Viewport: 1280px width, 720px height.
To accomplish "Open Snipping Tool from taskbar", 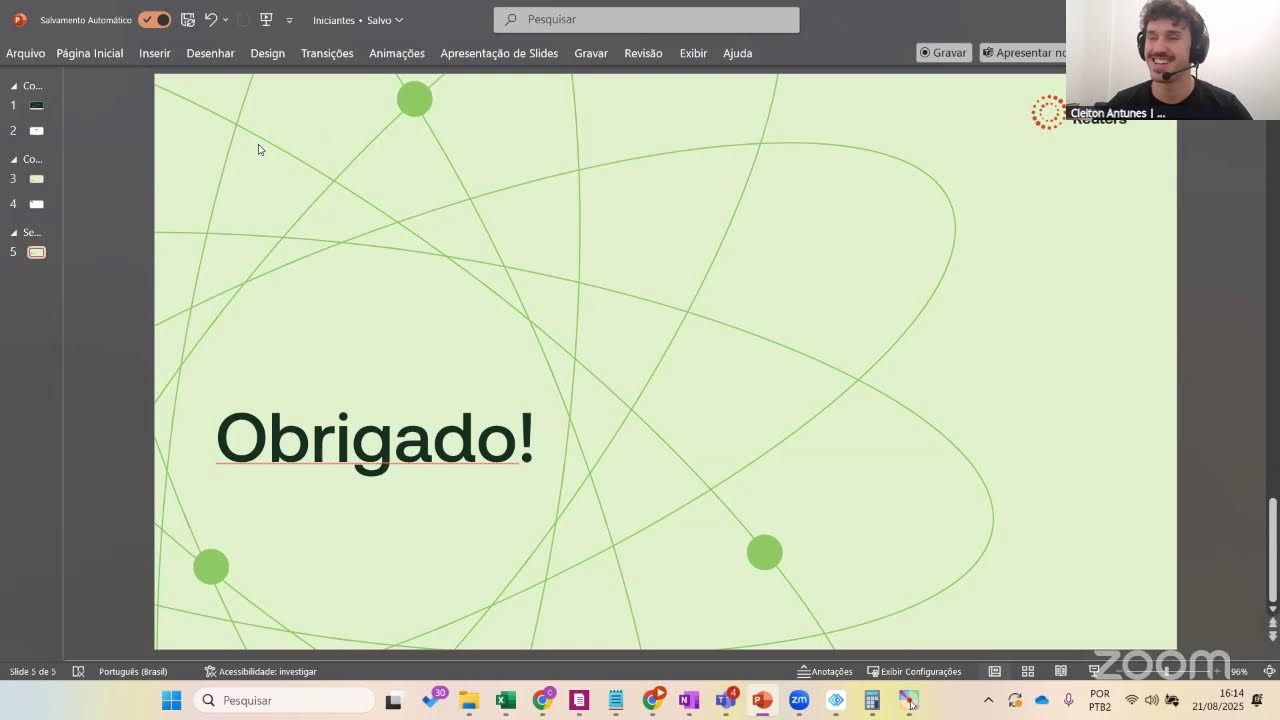I will click(908, 700).
